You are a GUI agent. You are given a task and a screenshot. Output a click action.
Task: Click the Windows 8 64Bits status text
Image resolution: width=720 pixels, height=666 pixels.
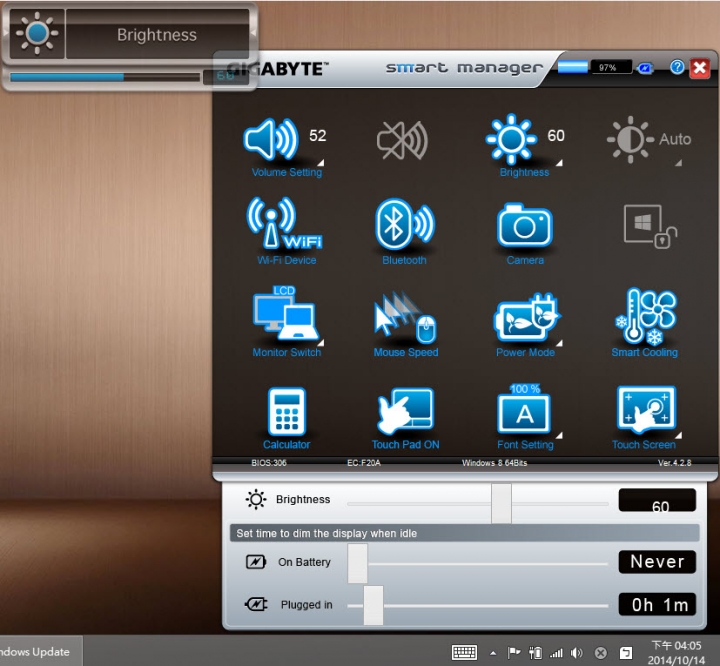click(x=495, y=463)
